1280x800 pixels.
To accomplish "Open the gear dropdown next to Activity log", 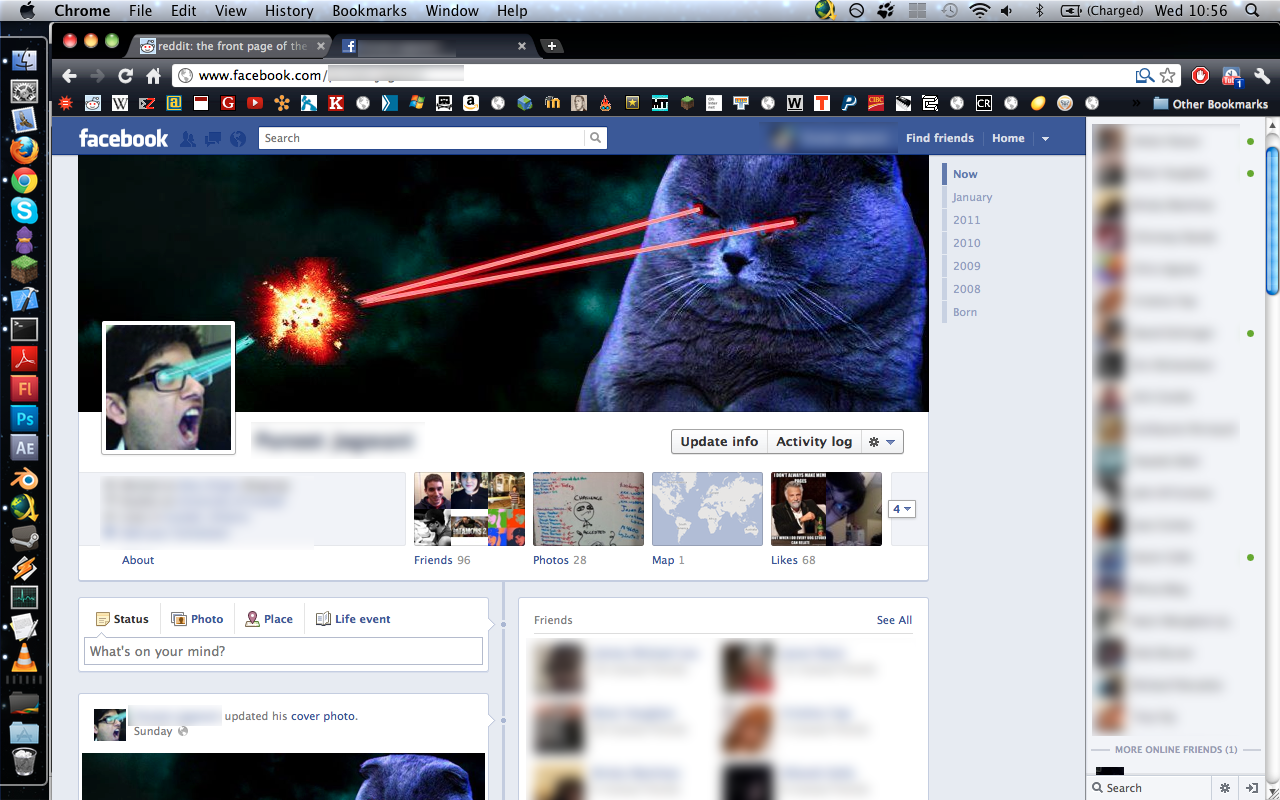I will [x=882, y=442].
